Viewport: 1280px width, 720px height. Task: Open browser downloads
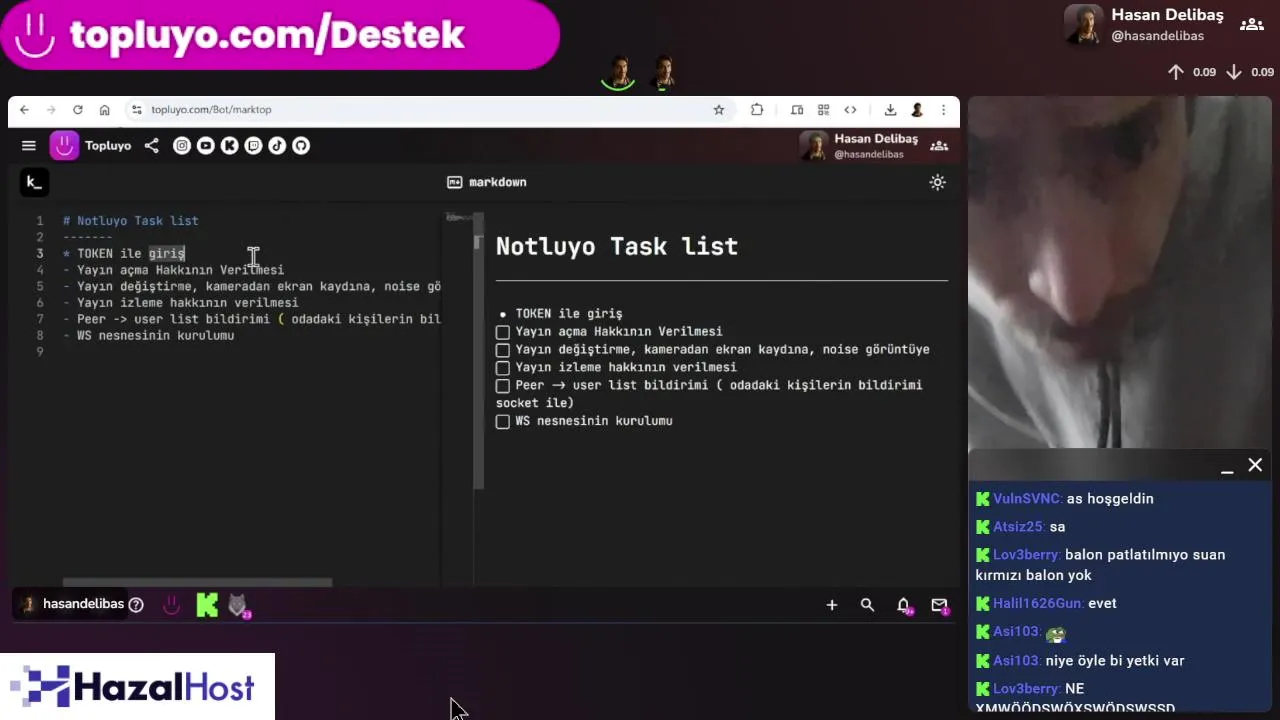pos(890,110)
